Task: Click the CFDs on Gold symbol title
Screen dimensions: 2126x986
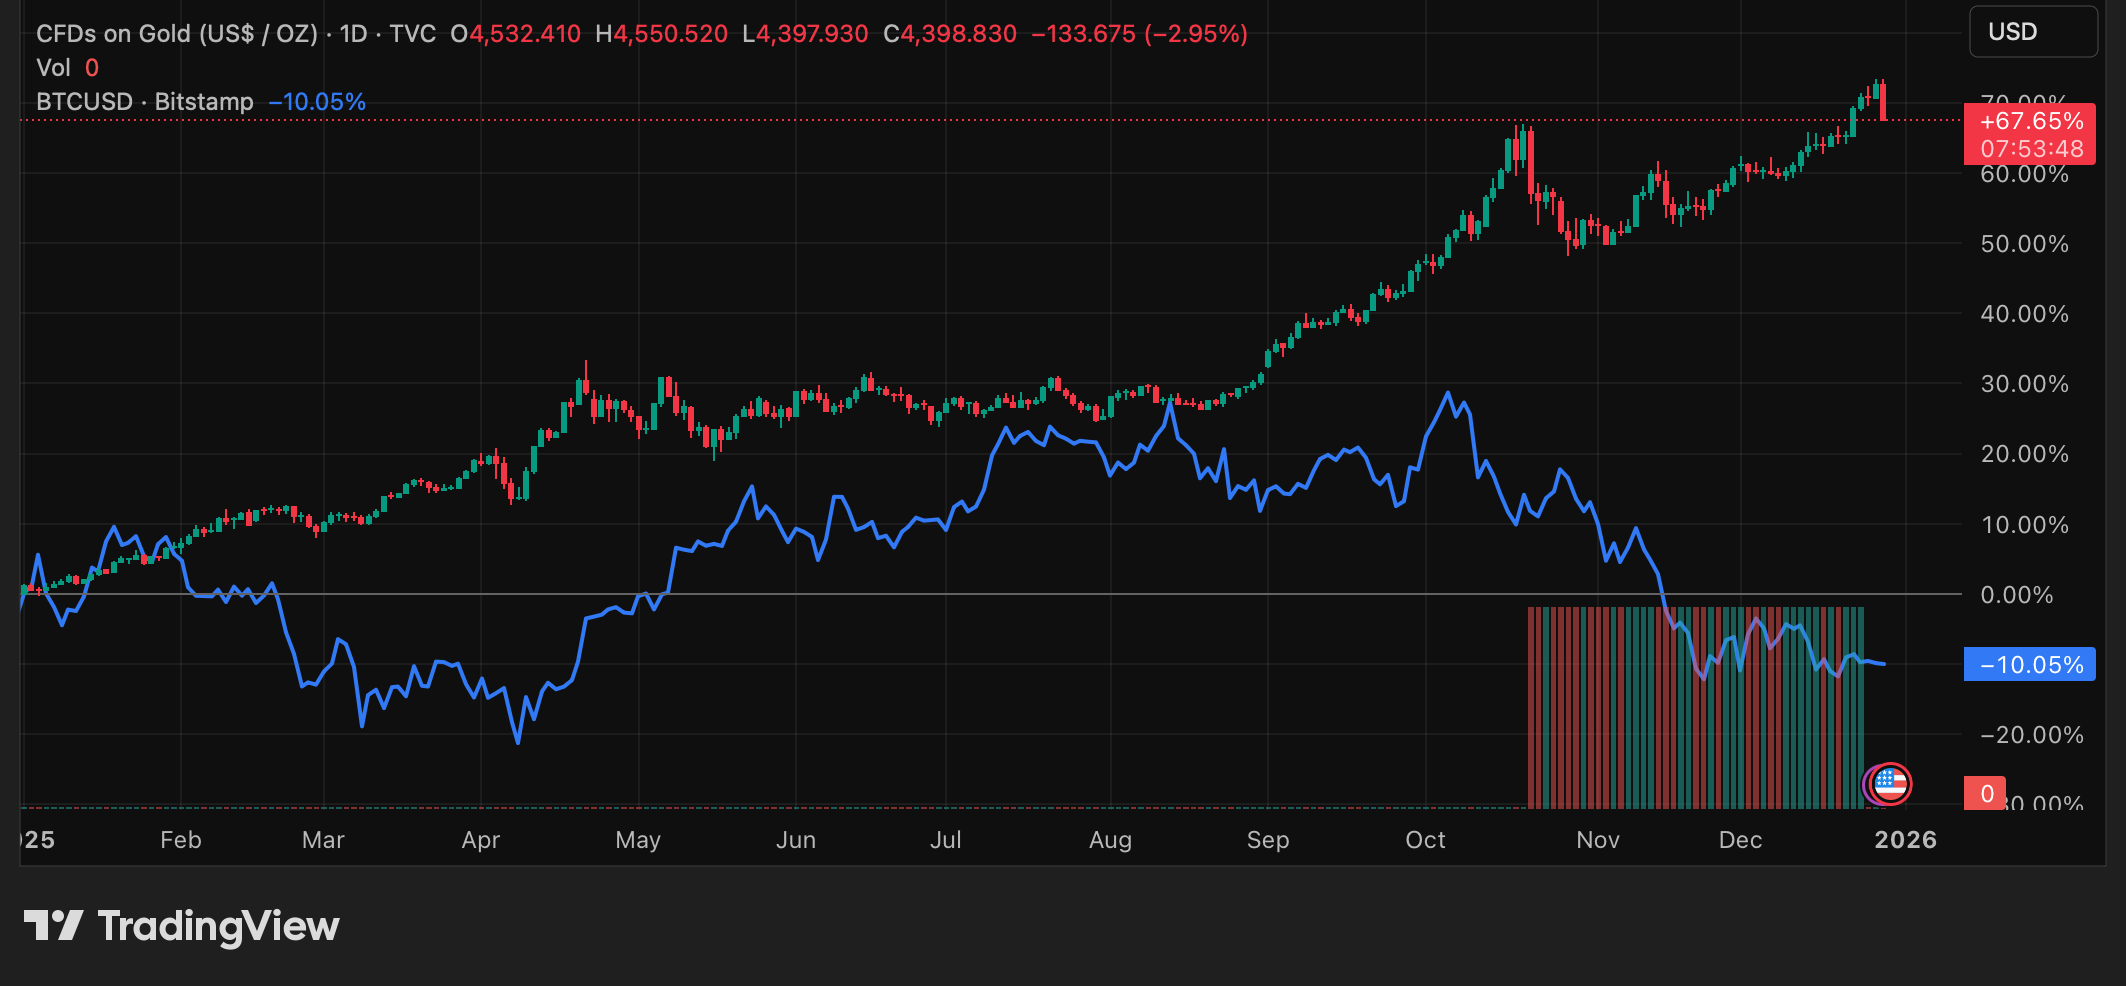Action: pyautogui.click(x=176, y=34)
